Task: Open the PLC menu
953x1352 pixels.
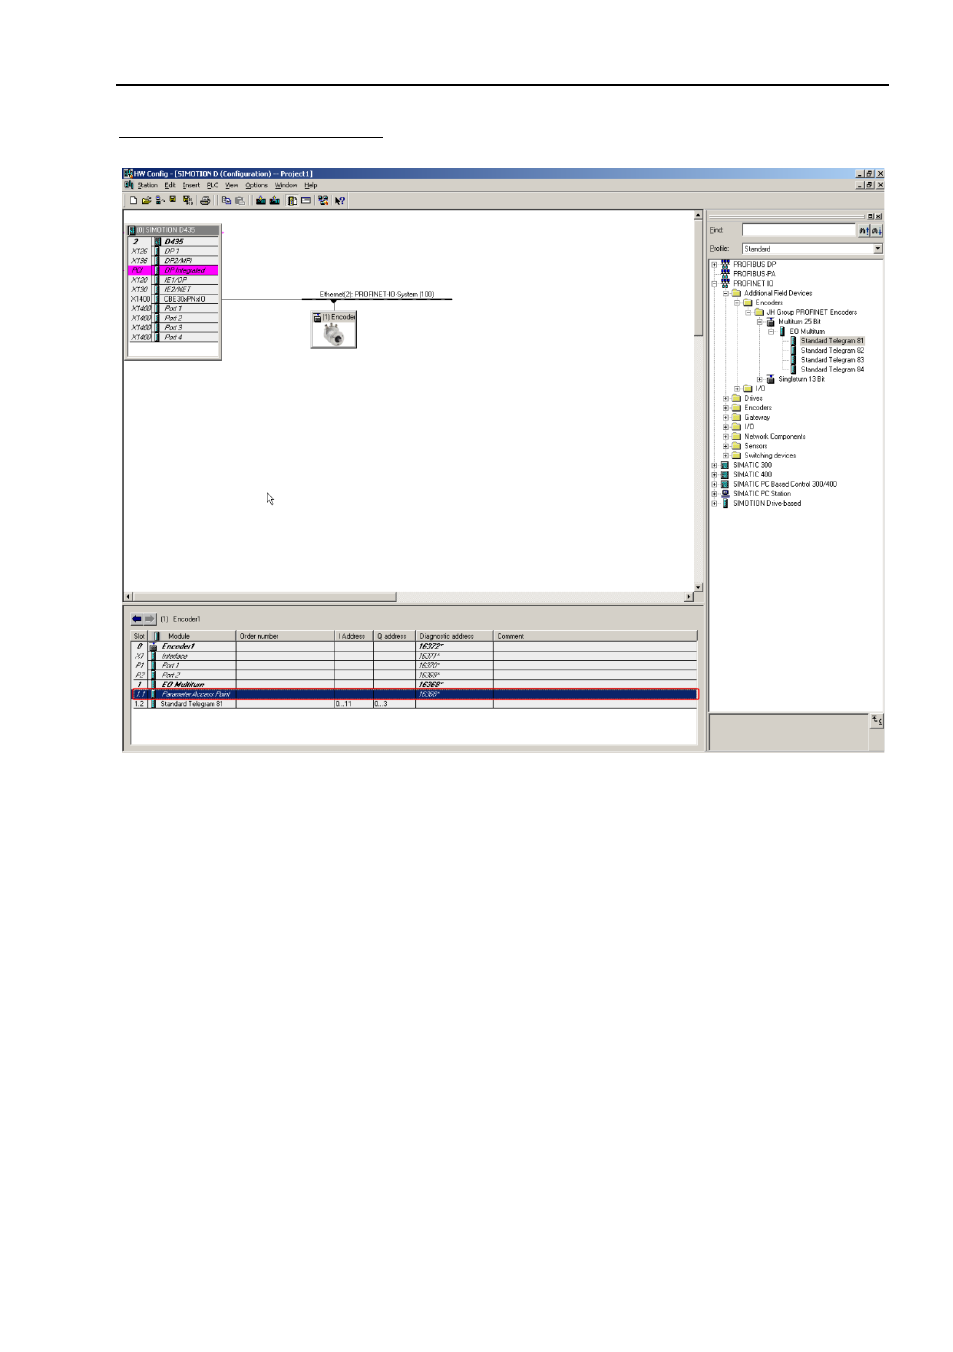Action: tap(212, 185)
